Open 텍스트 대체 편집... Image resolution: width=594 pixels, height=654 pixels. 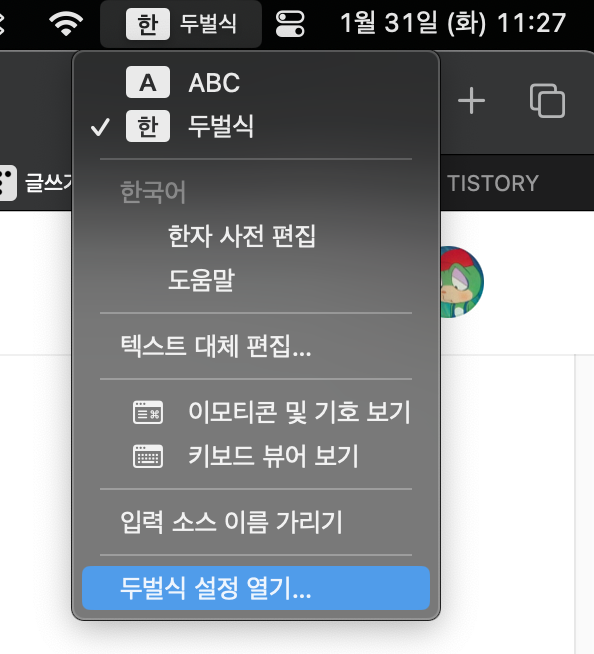click(x=256, y=346)
